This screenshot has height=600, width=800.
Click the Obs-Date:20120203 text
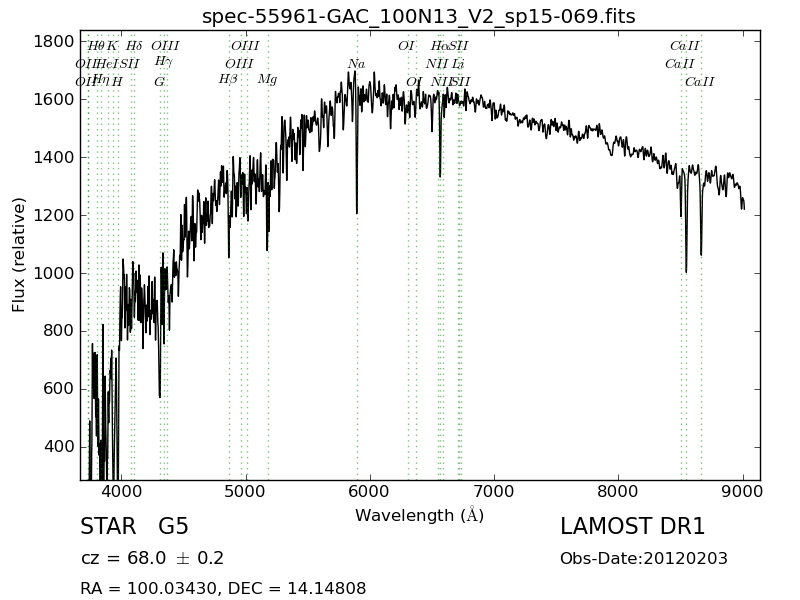(x=644, y=559)
